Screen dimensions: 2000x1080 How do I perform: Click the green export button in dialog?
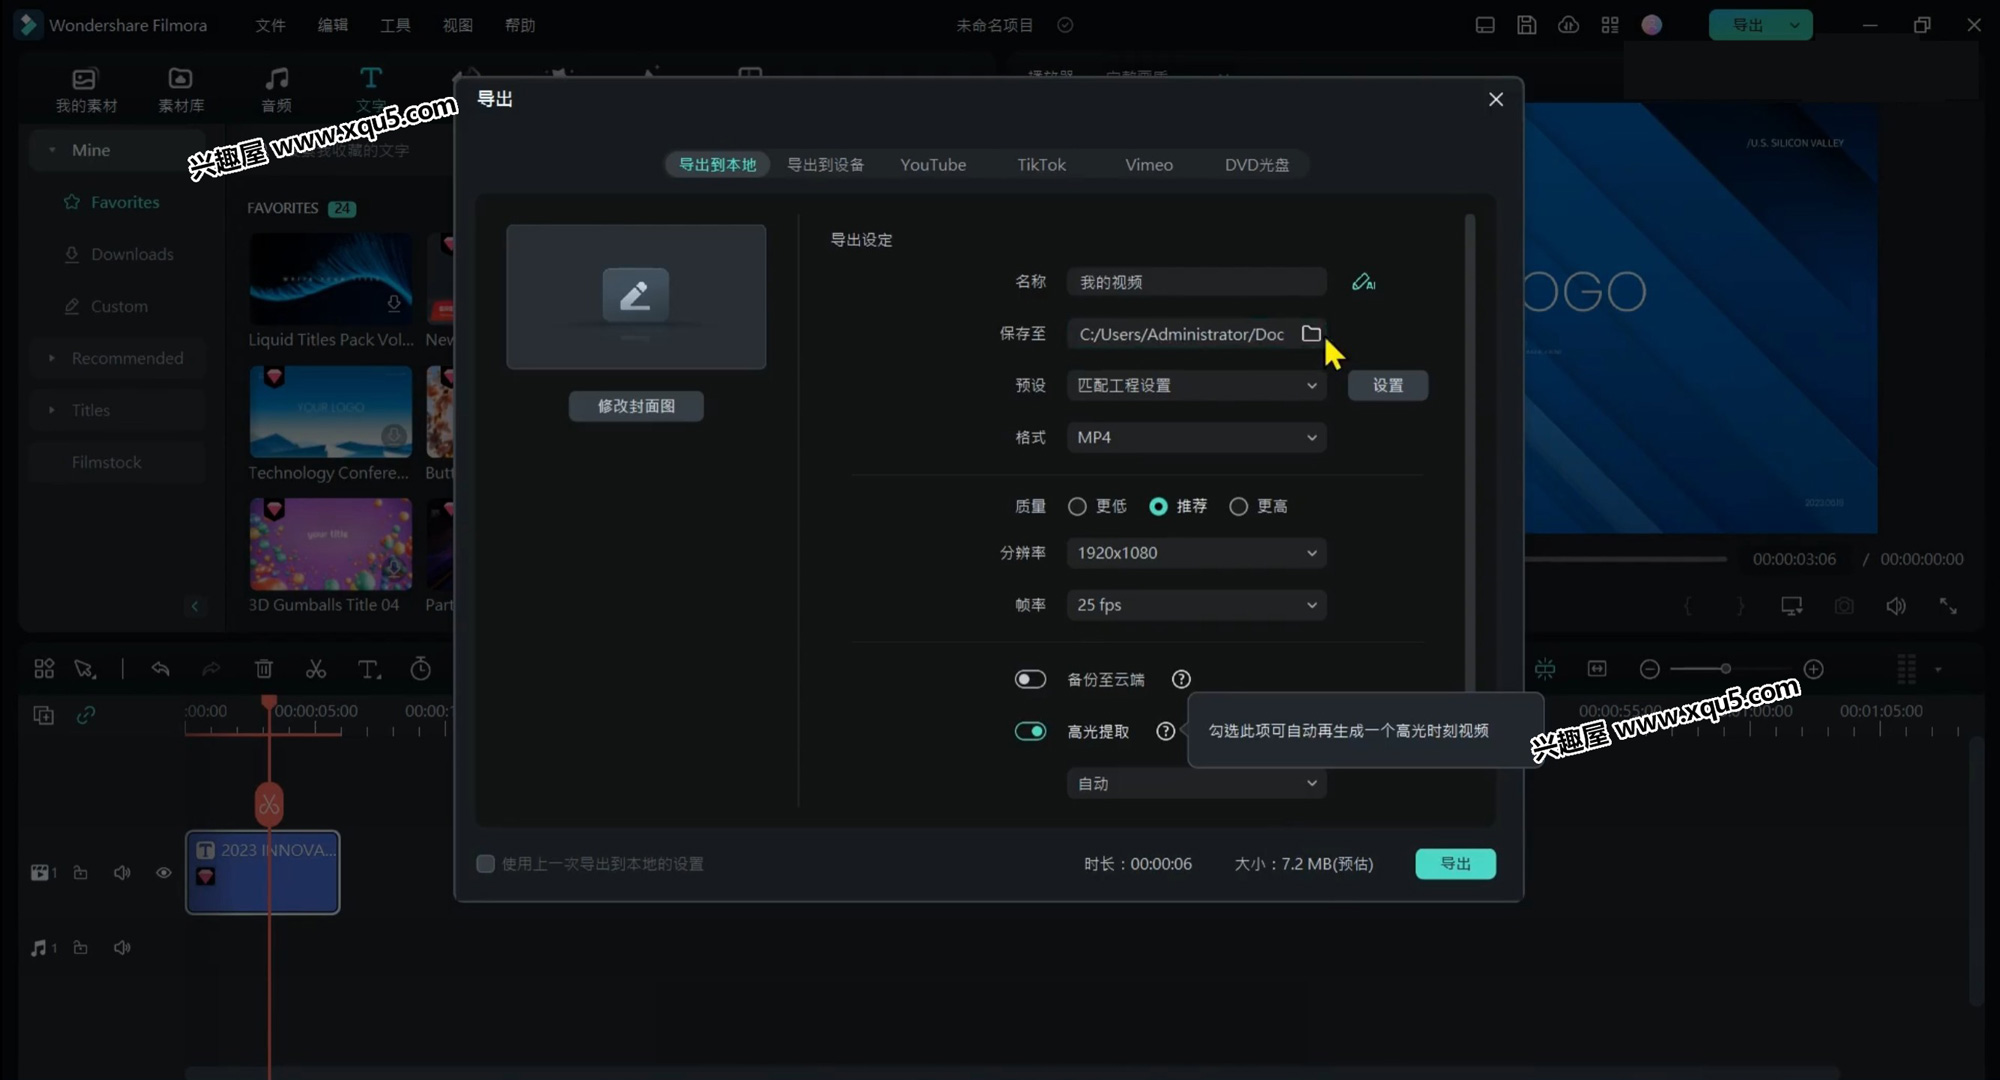pyautogui.click(x=1455, y=864)
